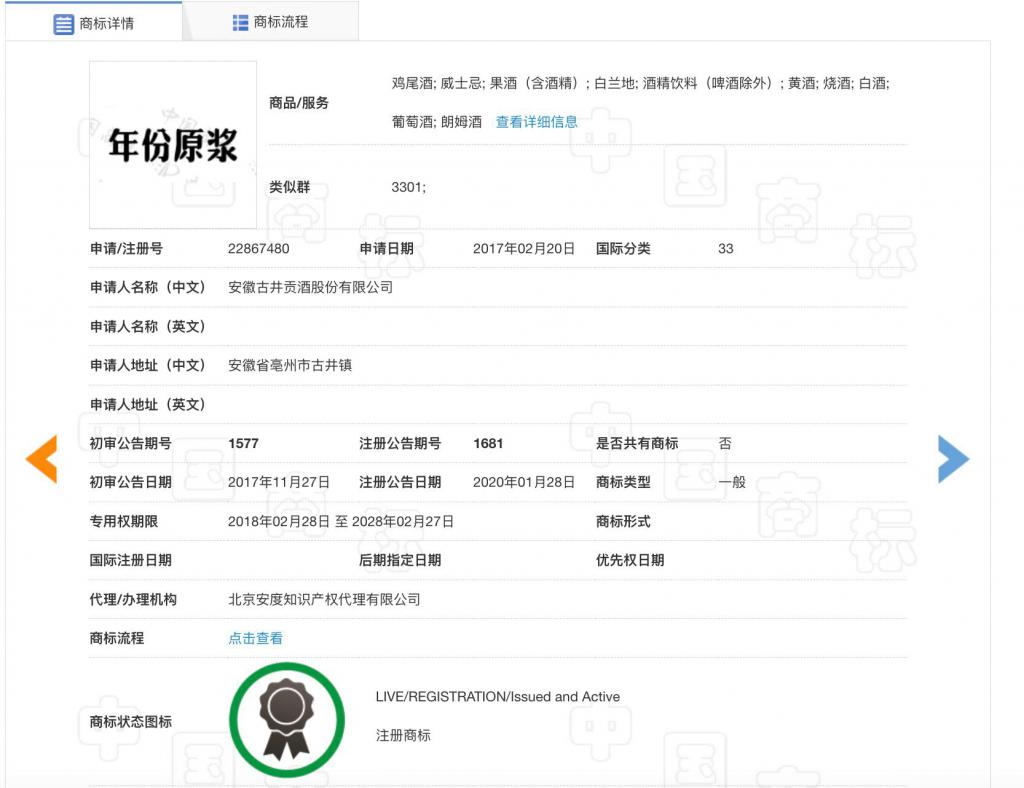Click the 类似群 label
Screen dimensions: 1024x788
pos(289,187)
